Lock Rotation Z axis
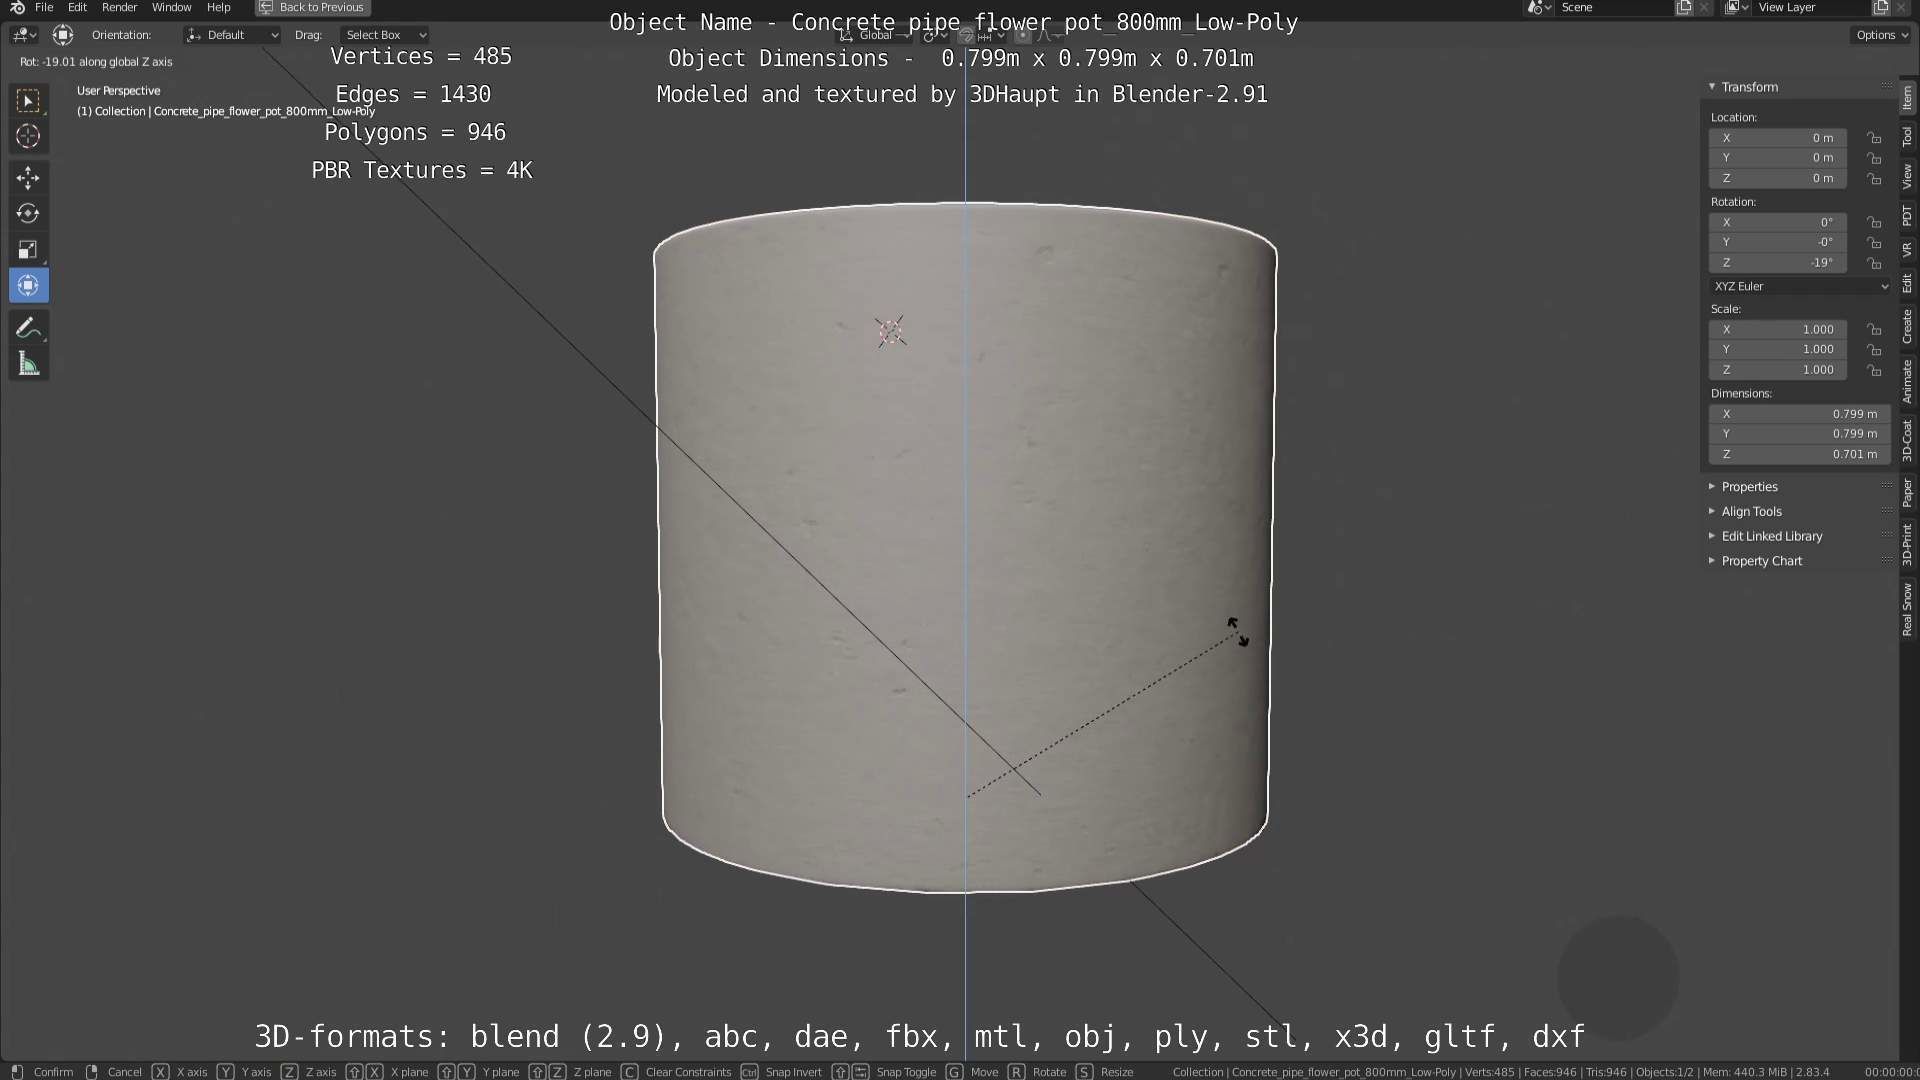This screenshot has width=1920, height=1080. (1874, 263)
